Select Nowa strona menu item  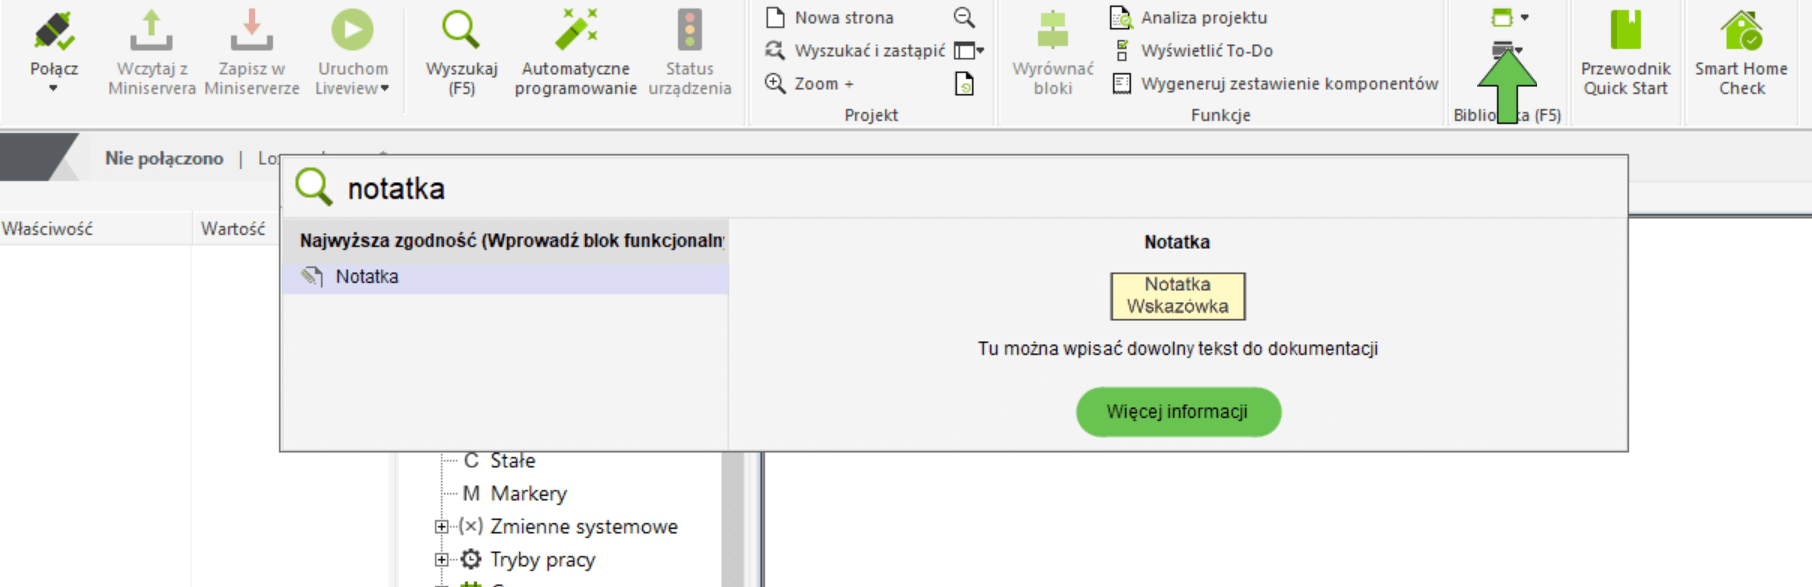point(843,18)
